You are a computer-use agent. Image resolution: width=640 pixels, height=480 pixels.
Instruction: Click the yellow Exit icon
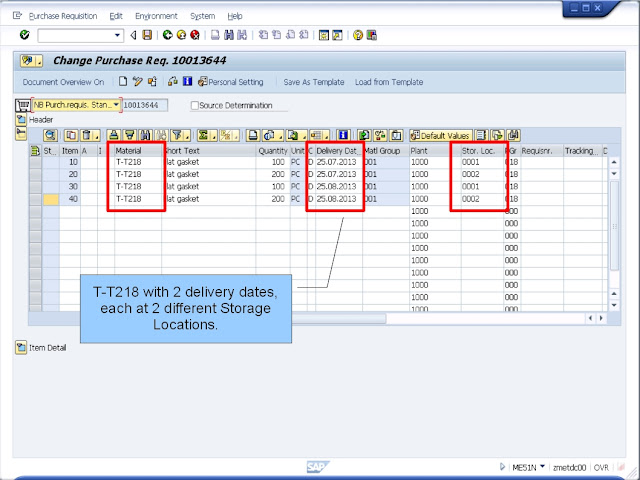click(181, 35)
